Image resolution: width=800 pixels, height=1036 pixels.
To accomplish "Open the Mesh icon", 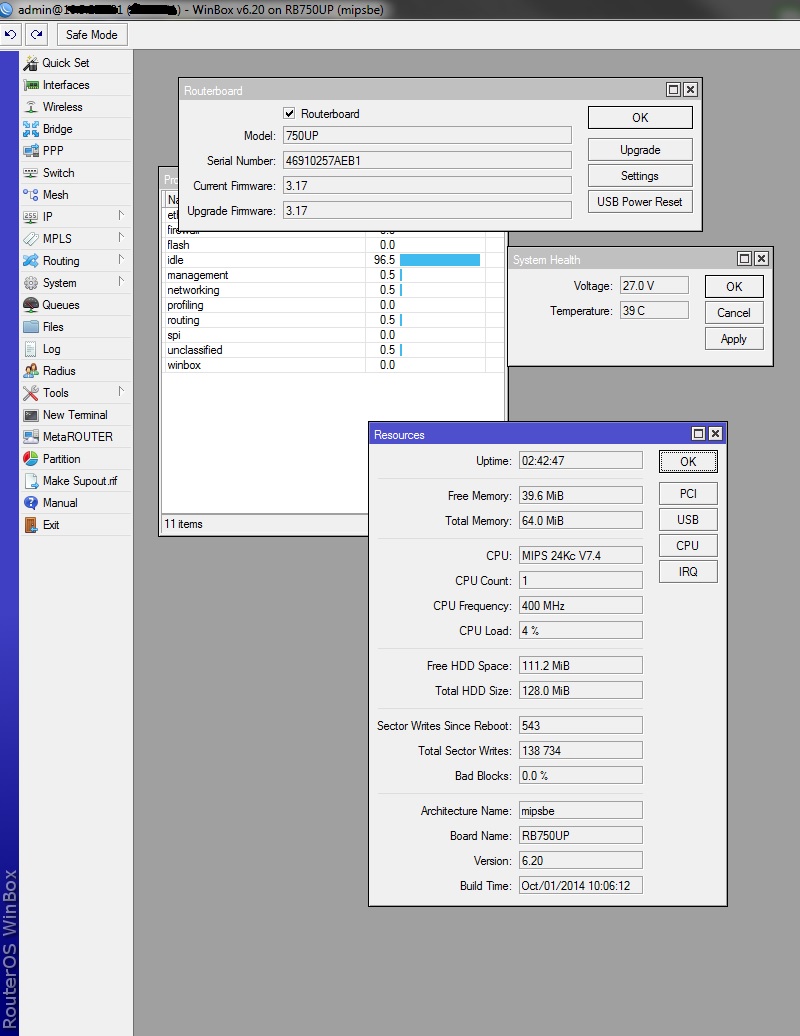I will click(x=31, y=195).
